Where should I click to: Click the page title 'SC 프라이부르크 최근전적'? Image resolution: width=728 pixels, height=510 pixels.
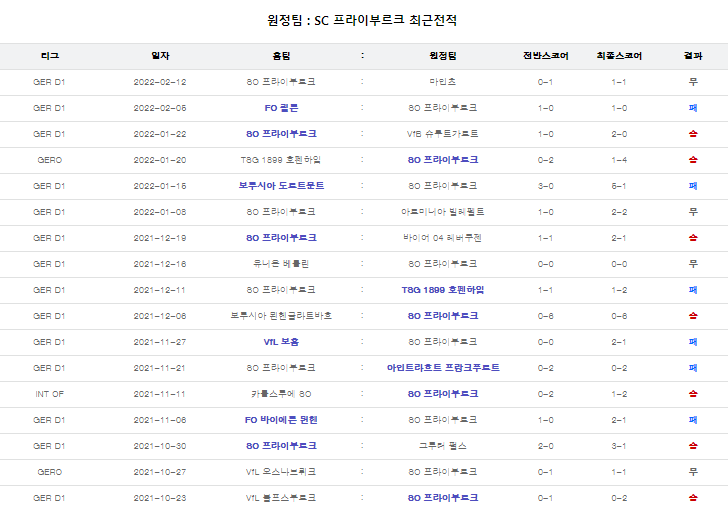click(386, 20)
